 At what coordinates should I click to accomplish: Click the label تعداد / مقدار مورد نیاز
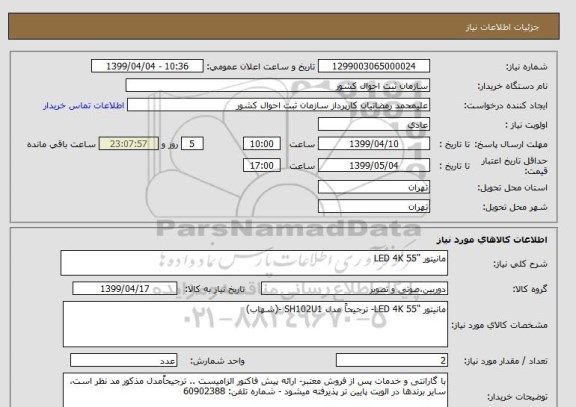click(505, 361)
